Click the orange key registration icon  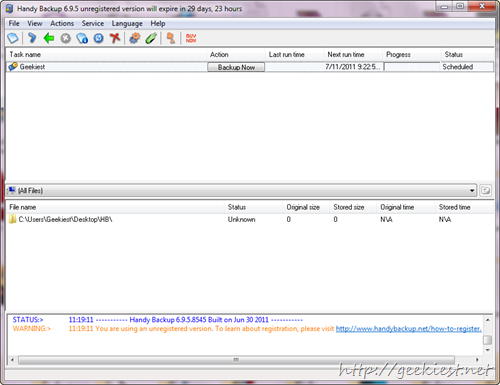pyautogui.click(x=171, y=38)
